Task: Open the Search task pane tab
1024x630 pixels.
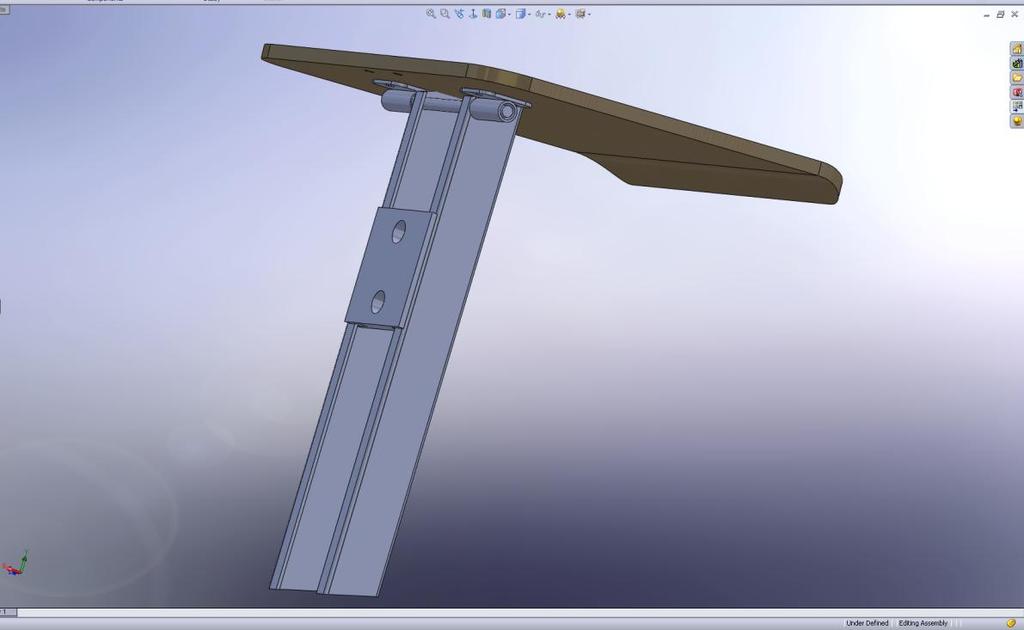Action: tap(1017, 92)
